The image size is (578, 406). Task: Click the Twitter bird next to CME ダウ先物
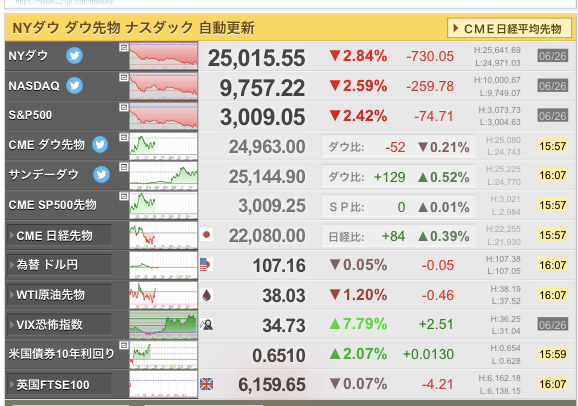pyautogui.click(x=100, y=145)
